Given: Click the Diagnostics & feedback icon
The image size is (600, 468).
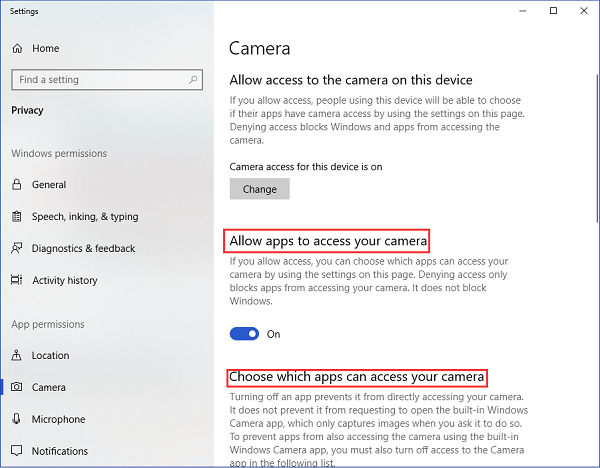Looking at the screenshot, I should [x=17, y=249].
